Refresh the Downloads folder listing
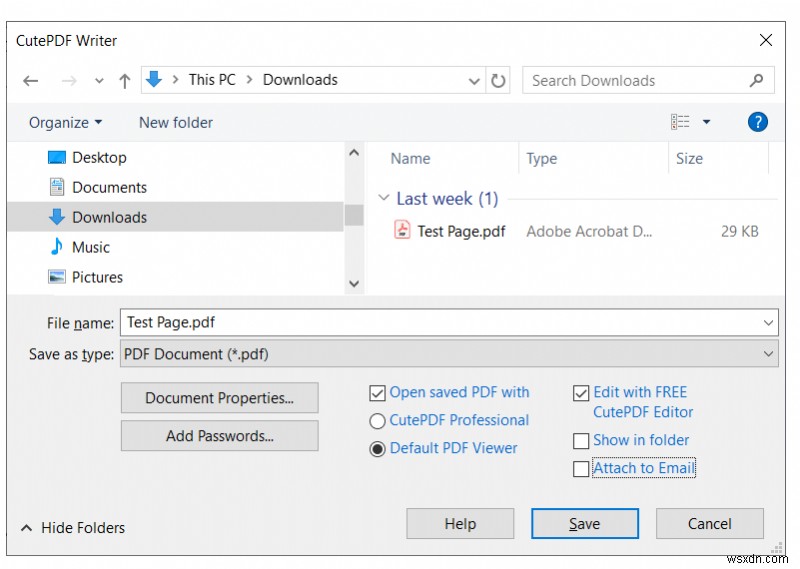Image resolution: width=800 pixels, height=569 pixels. click(498, 81)
